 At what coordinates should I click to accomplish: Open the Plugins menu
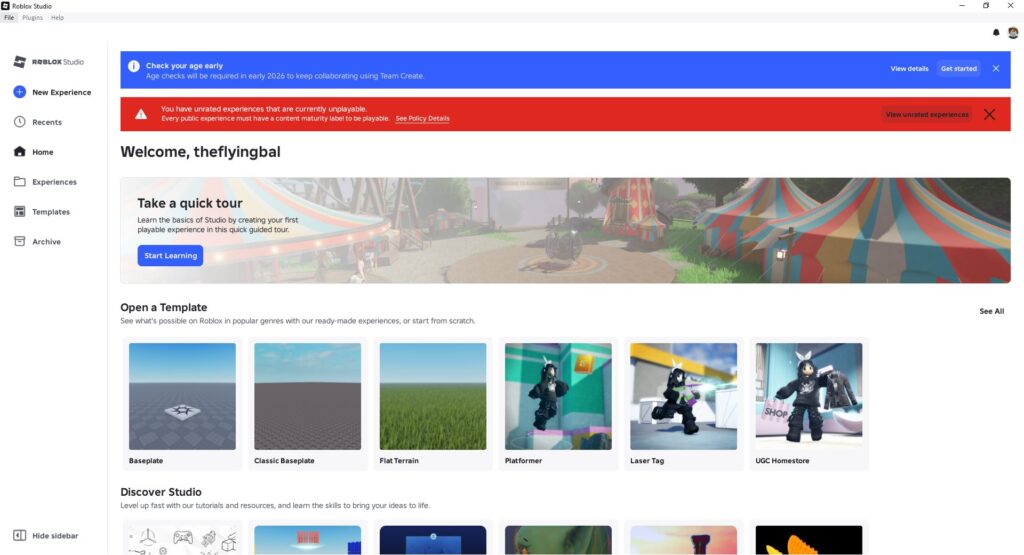click(x=32, y=18)
